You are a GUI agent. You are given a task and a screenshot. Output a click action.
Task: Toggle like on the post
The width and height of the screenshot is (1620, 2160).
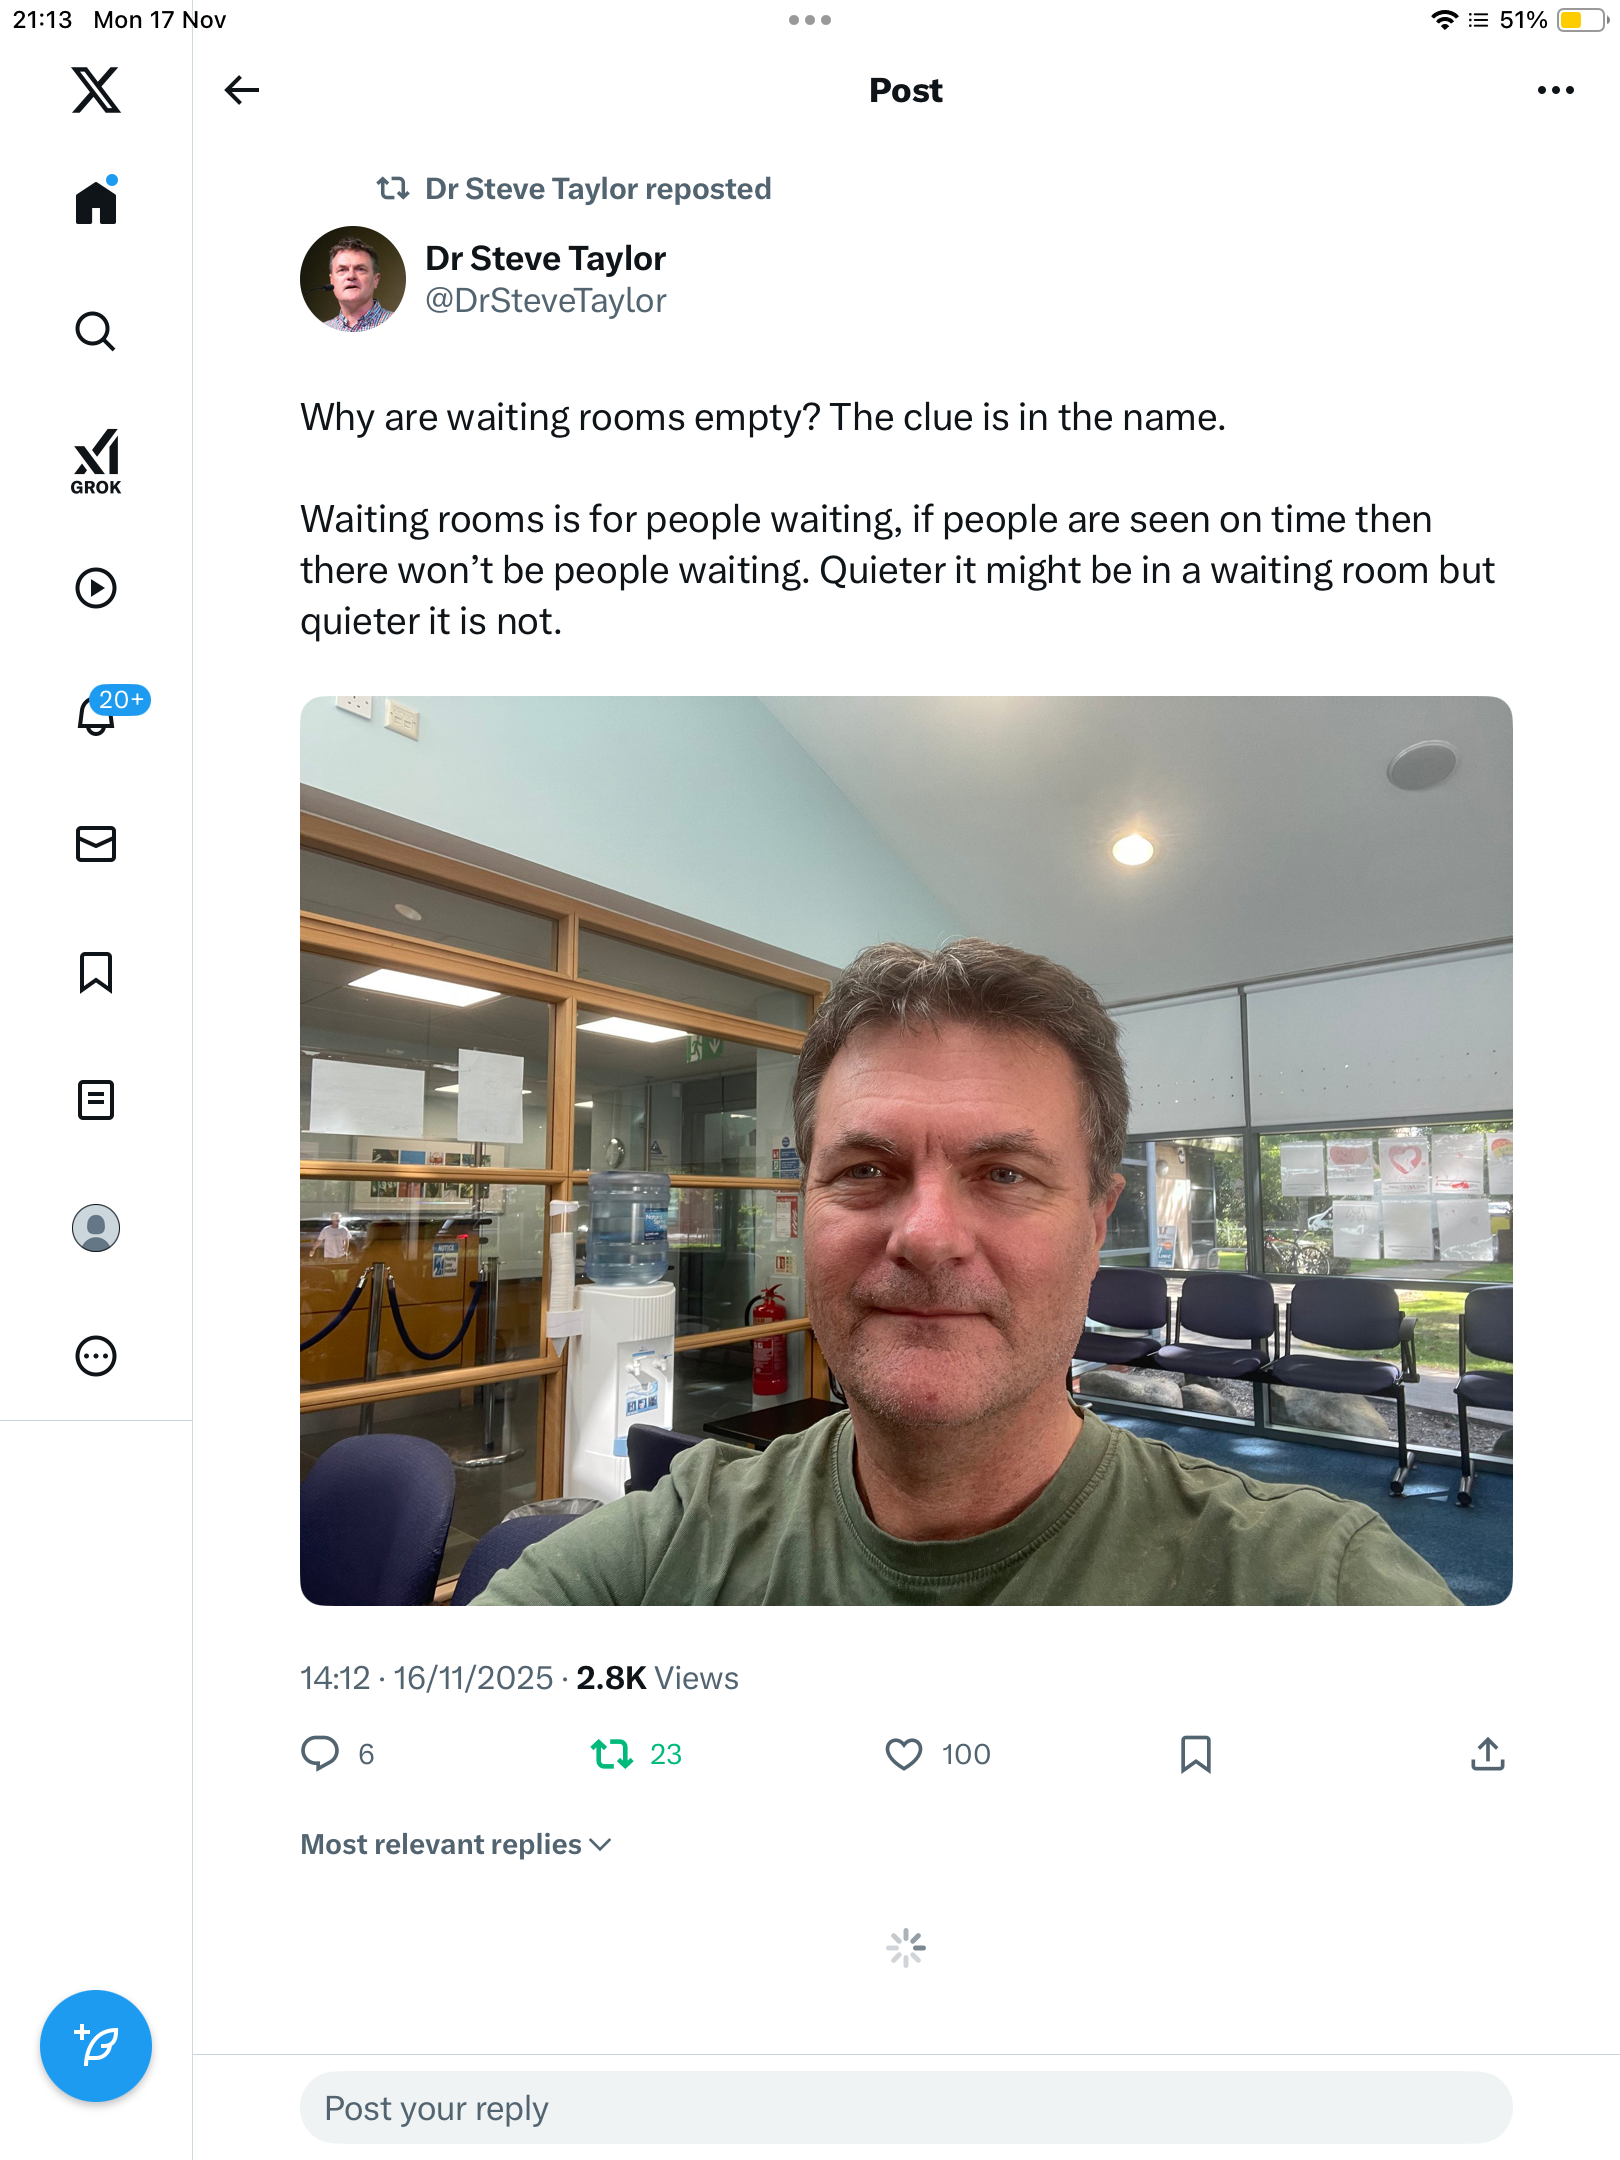[x=904, y=1754]
